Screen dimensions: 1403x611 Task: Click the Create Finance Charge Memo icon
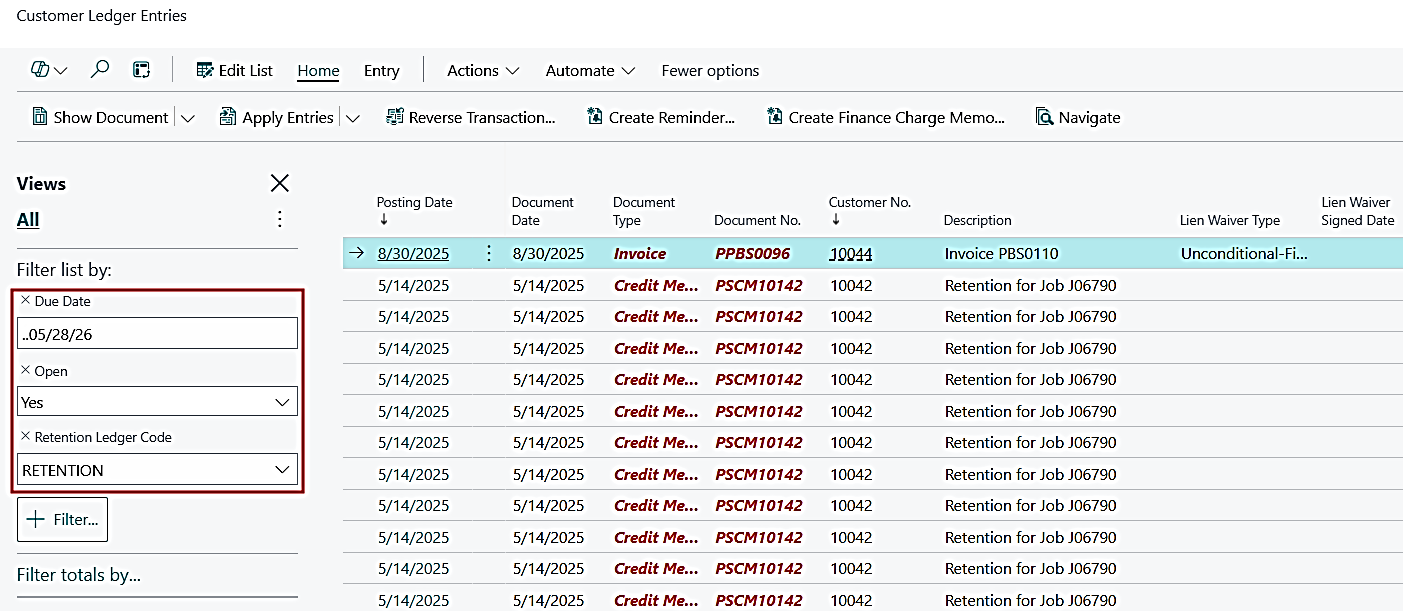click(x=775, y=117)
